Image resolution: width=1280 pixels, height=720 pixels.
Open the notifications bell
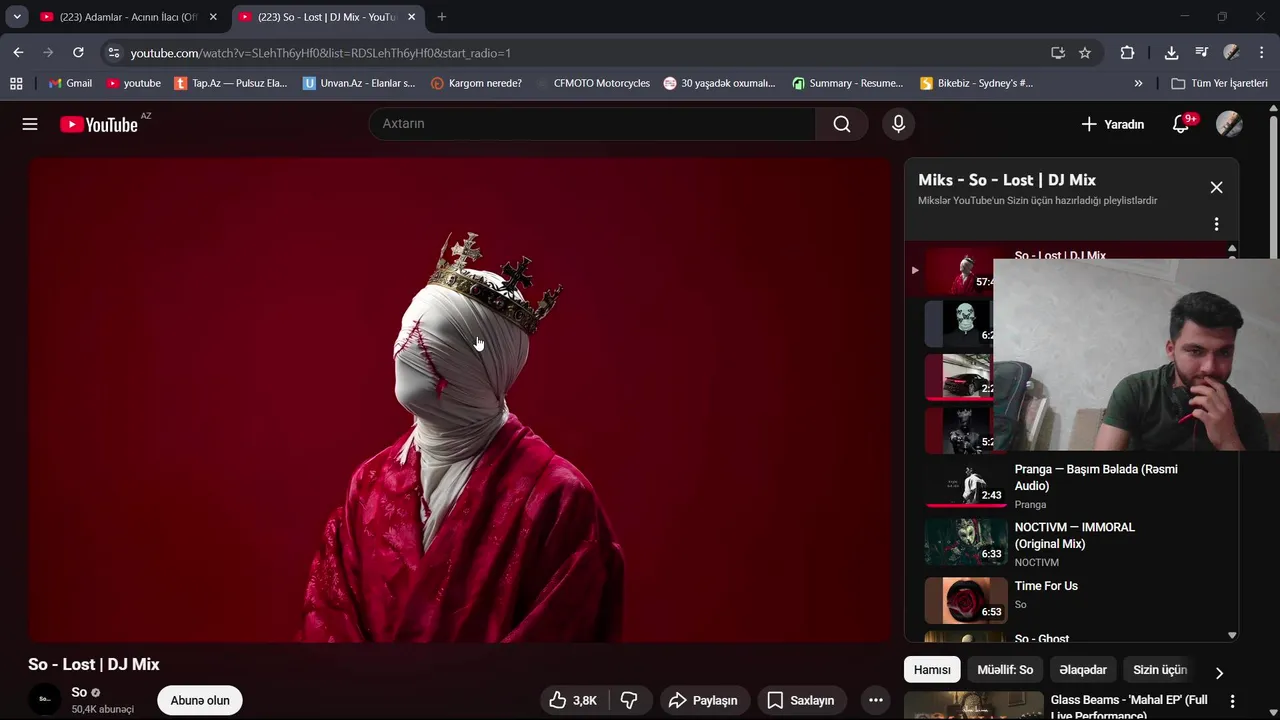(1181, 124)
